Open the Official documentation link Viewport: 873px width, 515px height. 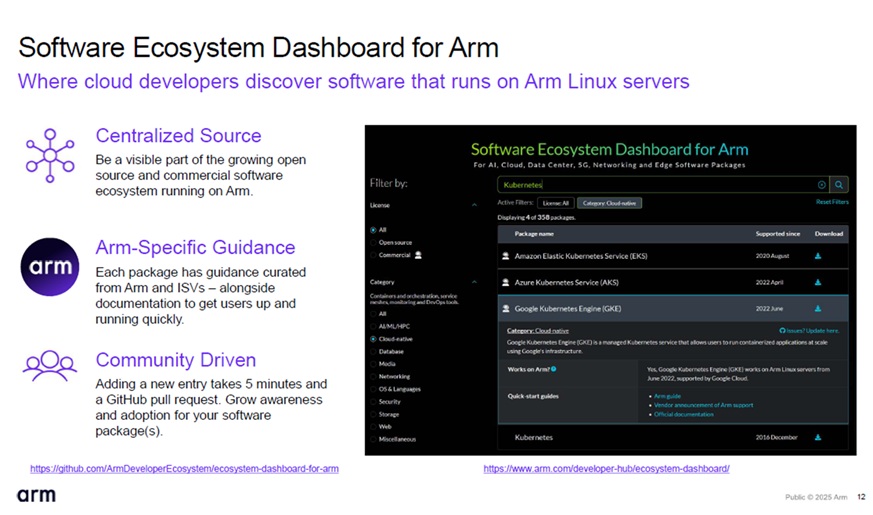click(x=683, y=414)
